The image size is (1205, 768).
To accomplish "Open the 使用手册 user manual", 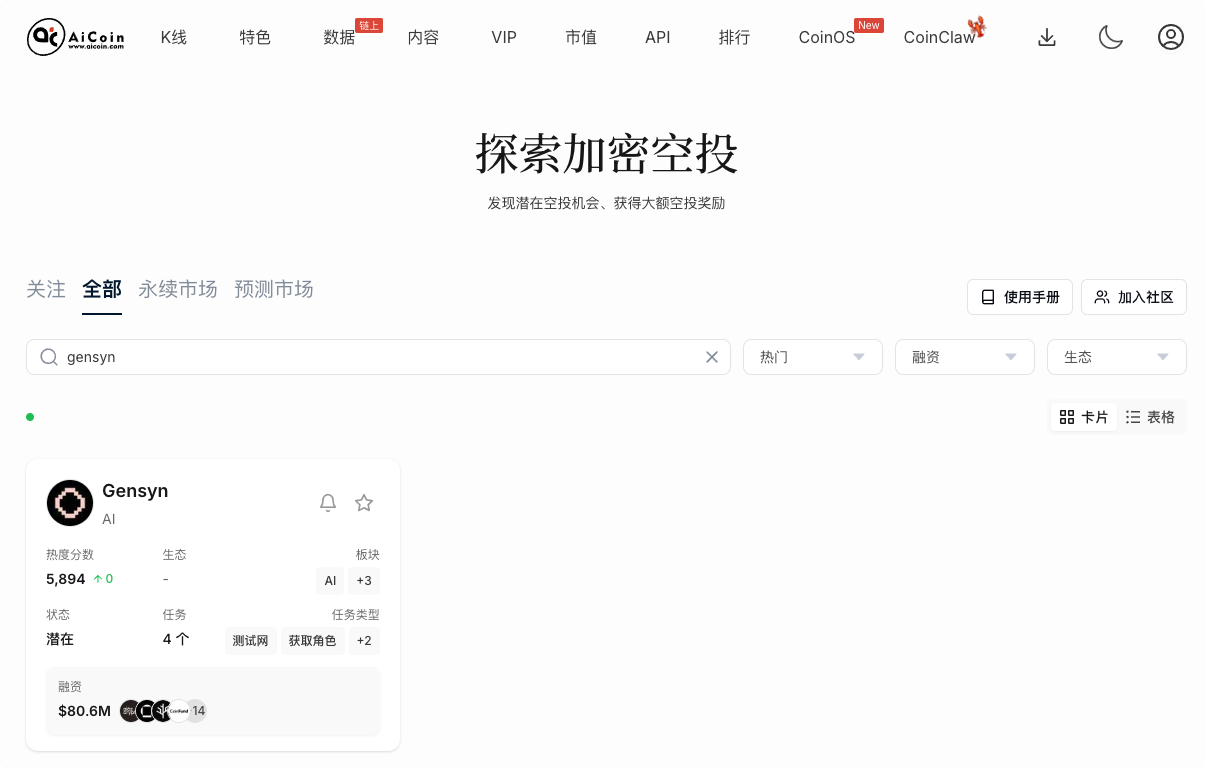I will (x=1019, y=297).
